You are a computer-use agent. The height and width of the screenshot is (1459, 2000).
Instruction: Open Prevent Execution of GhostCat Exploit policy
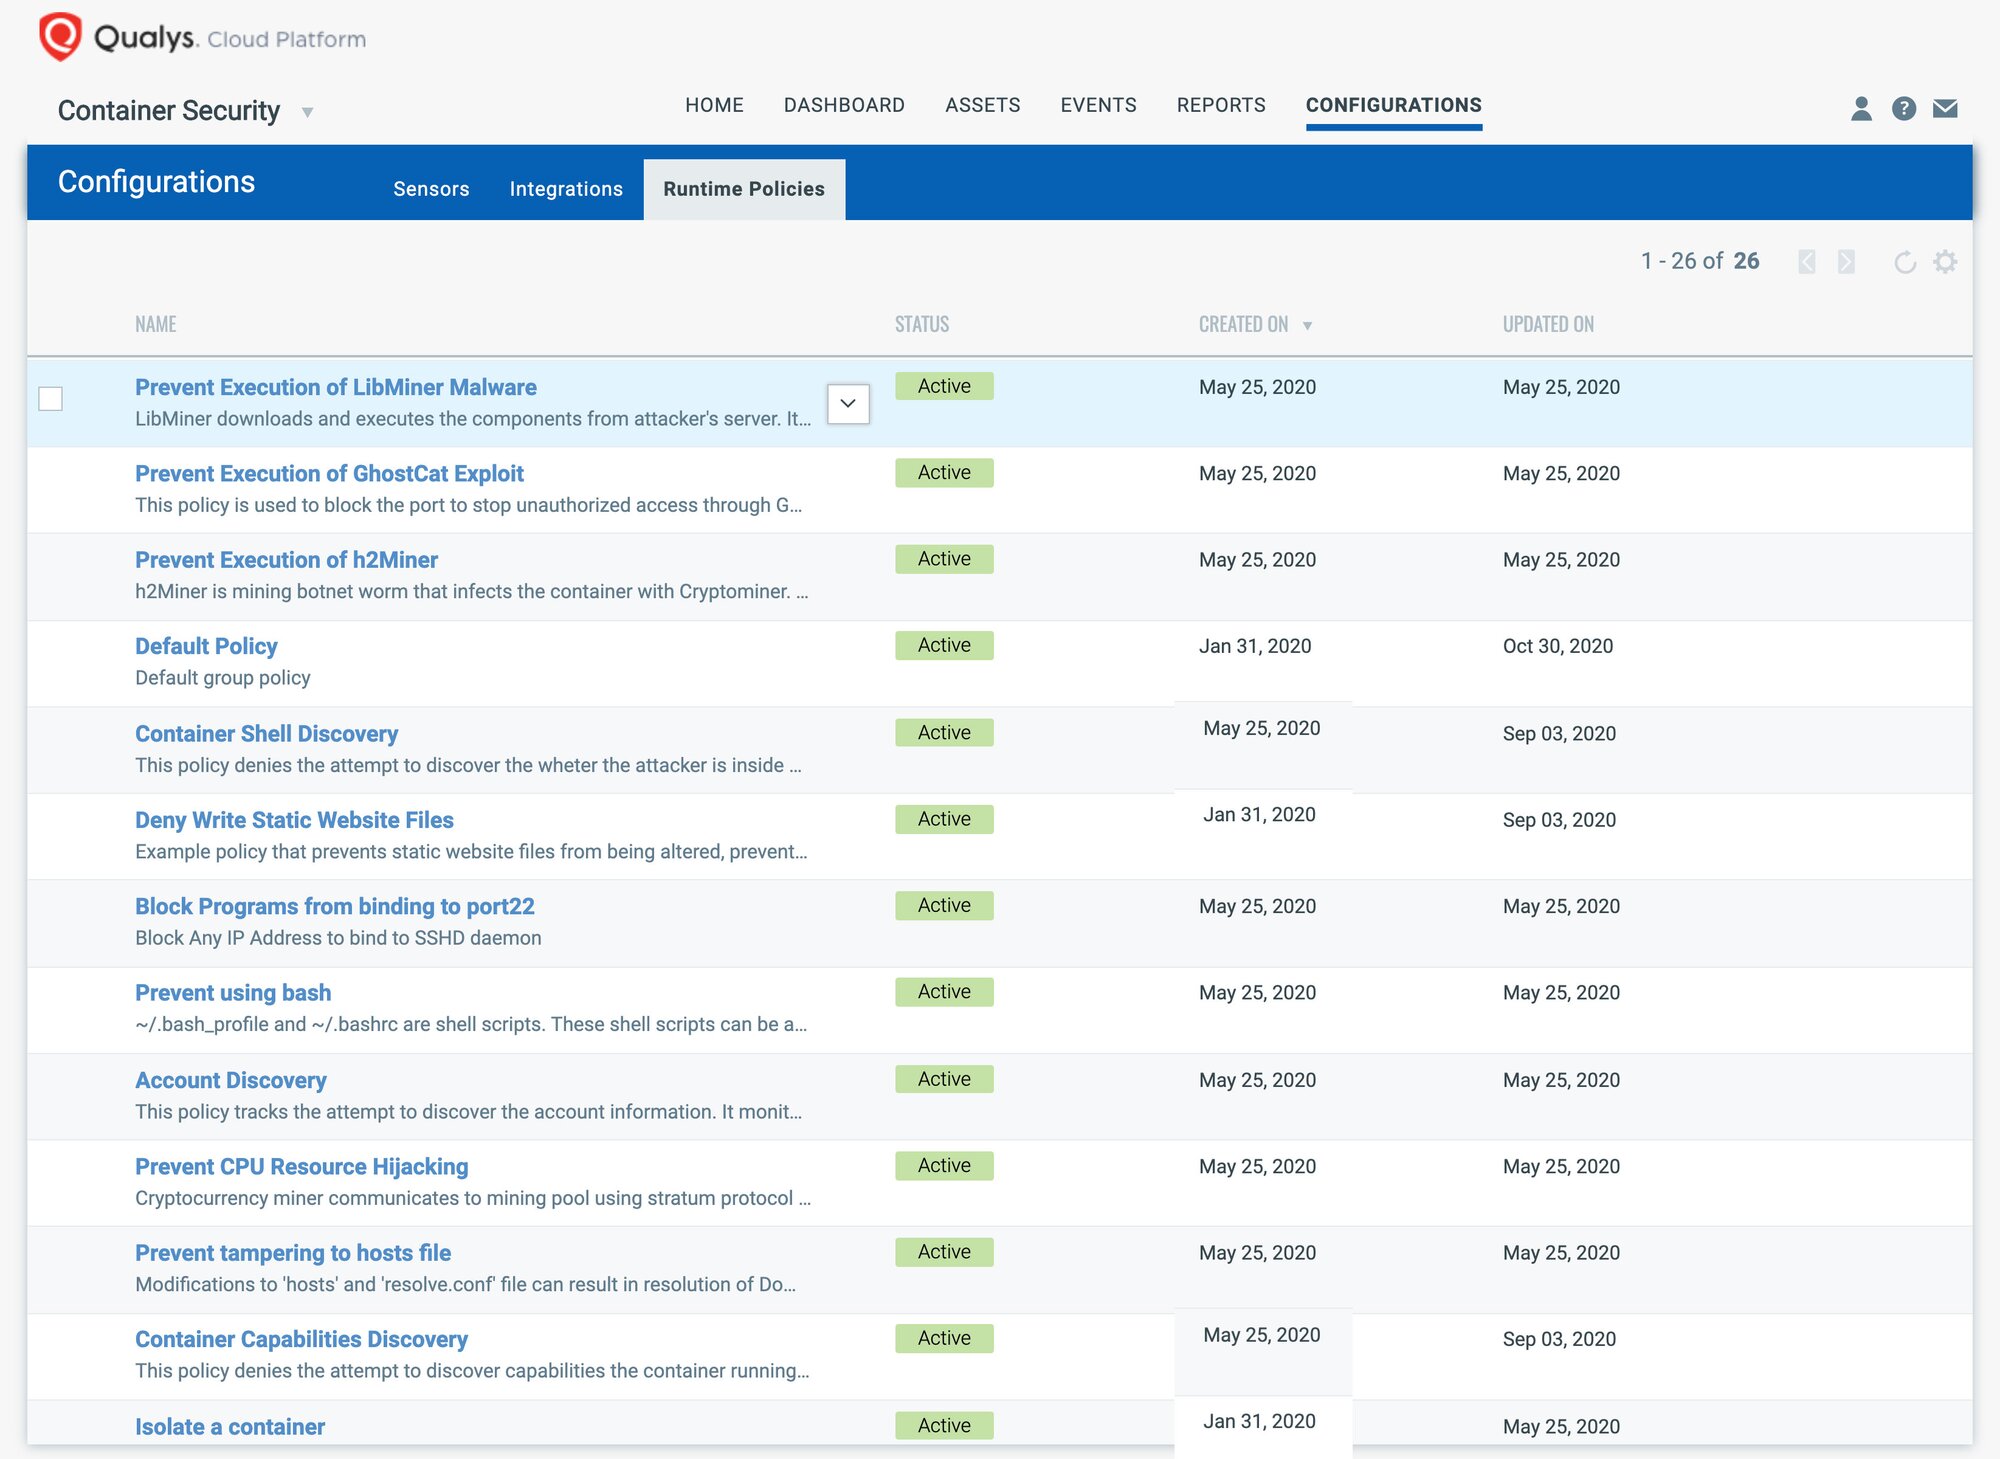click(329, 474)
